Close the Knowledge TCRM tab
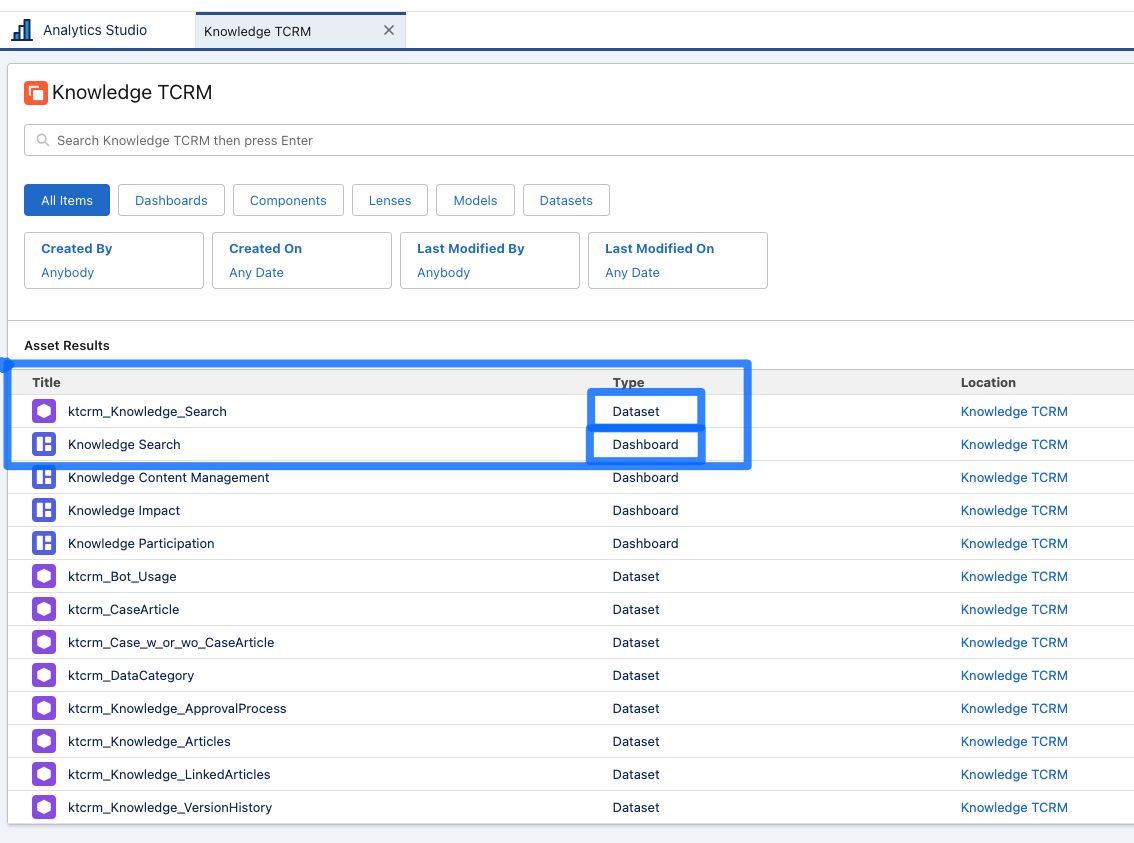 [389, 30]
